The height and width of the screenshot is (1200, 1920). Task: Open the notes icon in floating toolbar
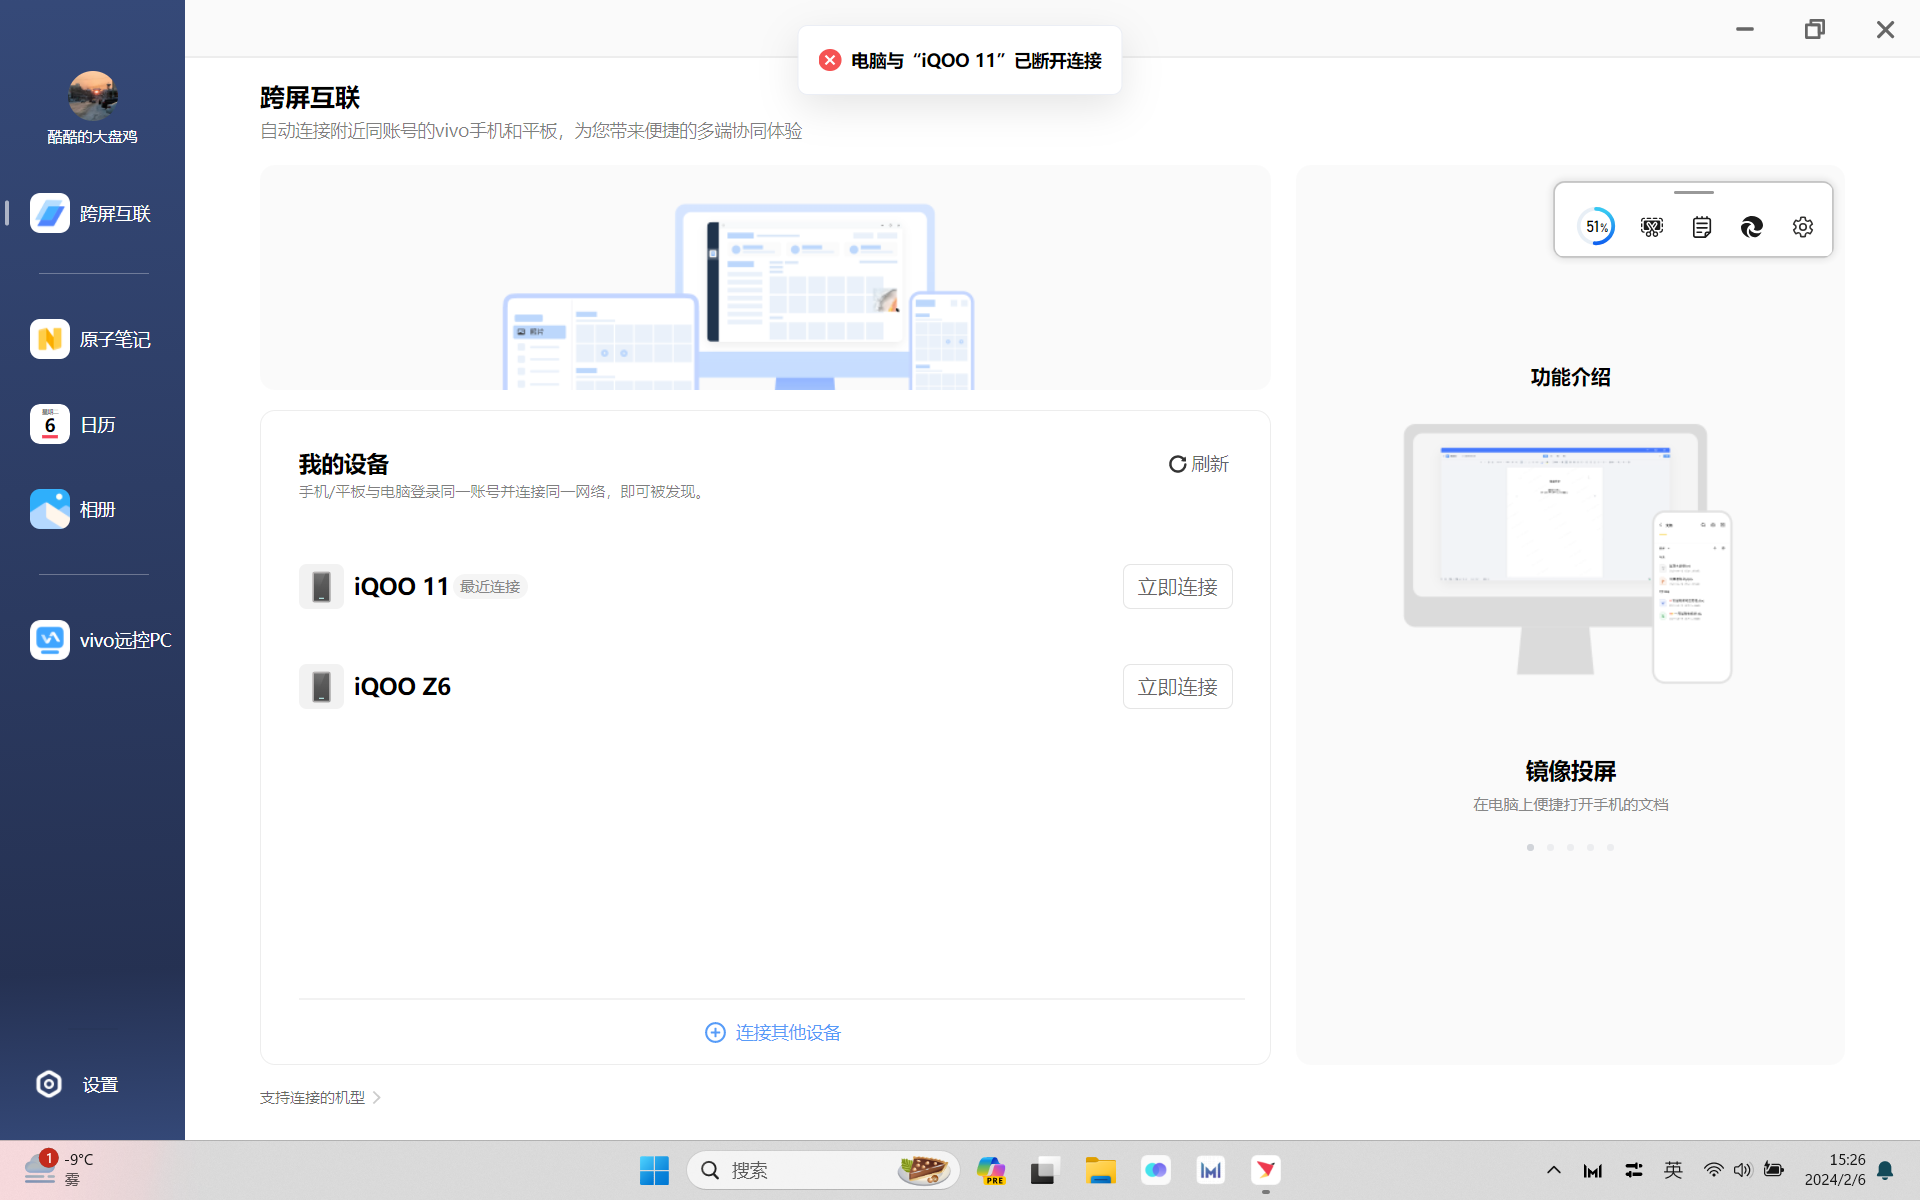pos(1702,227)
